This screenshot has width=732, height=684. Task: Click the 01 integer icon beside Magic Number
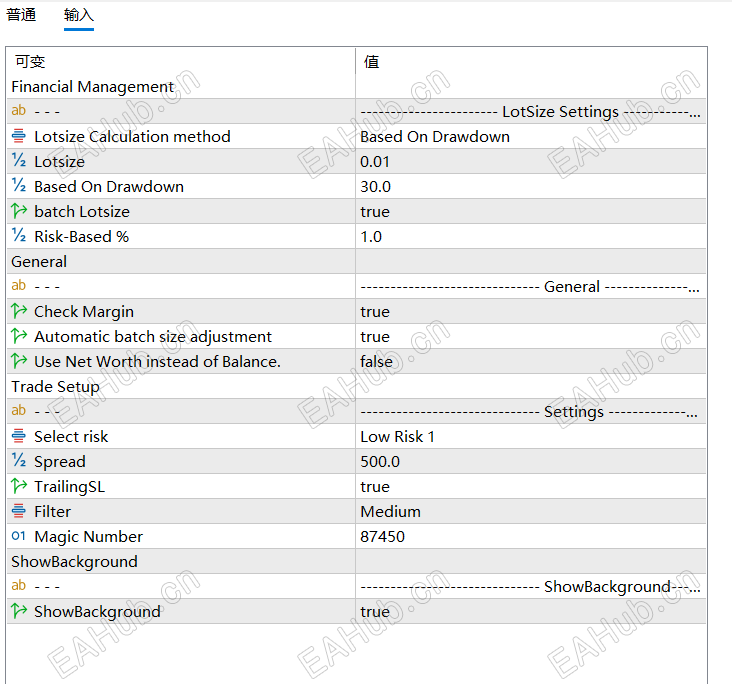pos(19,536)
